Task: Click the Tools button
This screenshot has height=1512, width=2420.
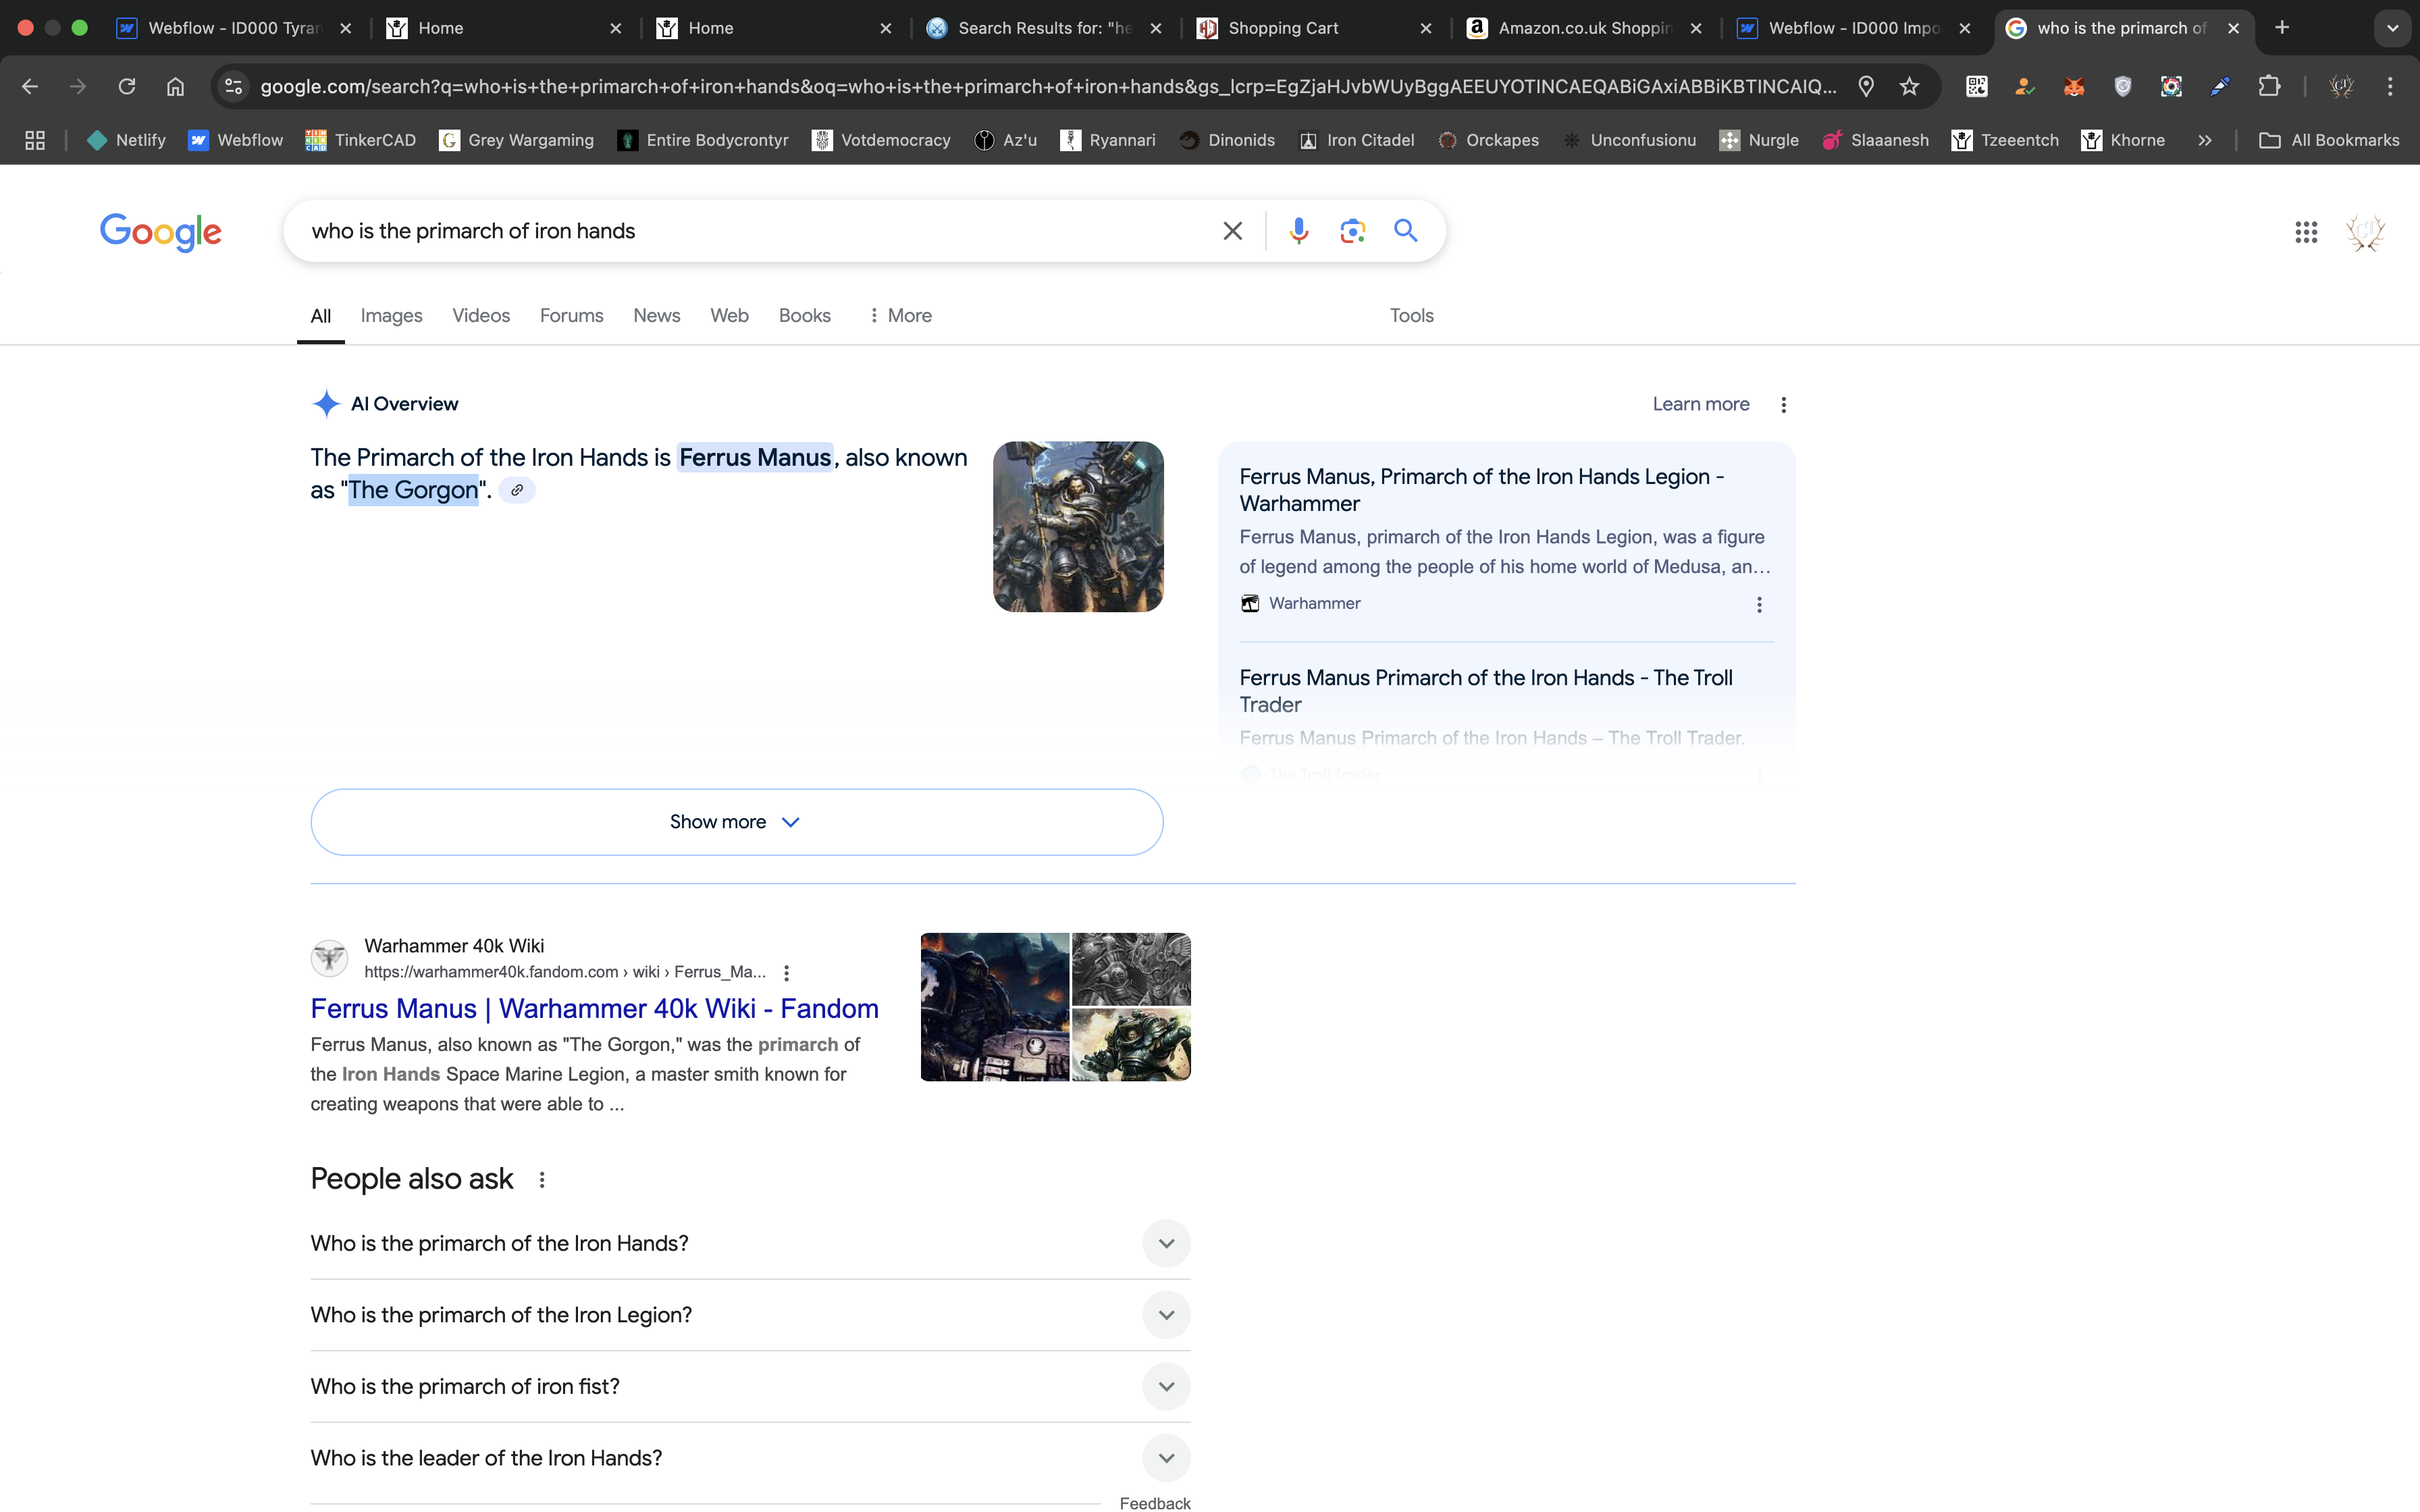Action: pos(1411,315)
